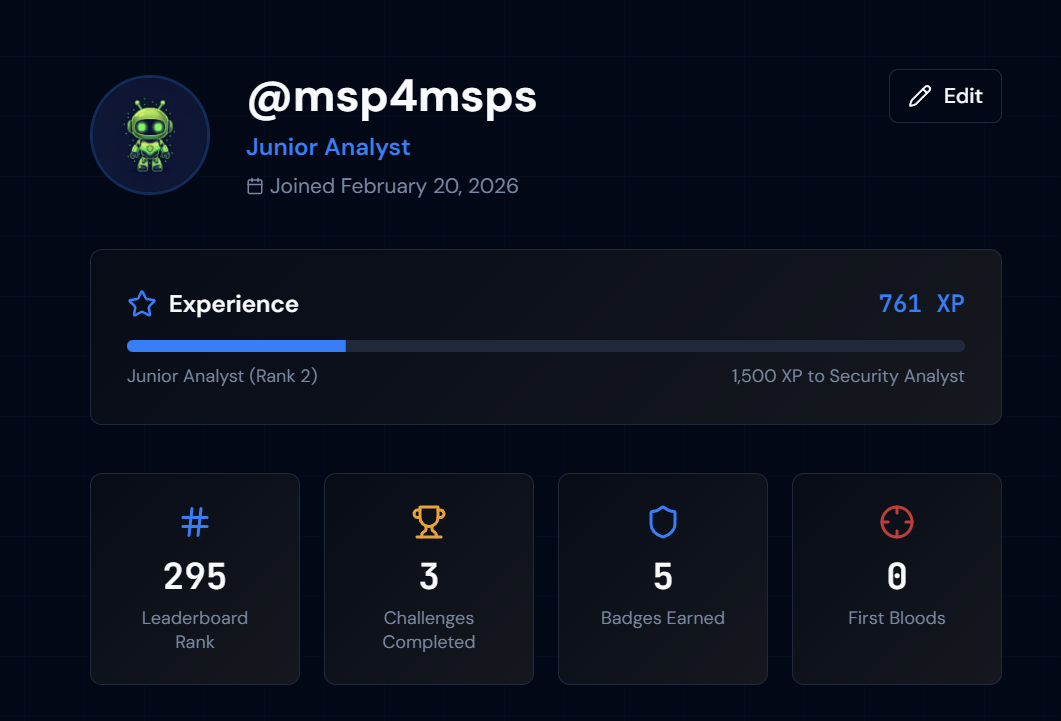Click the experience progress bar
The width and height of the screenshot is (1061, 721).
(546, 346)
